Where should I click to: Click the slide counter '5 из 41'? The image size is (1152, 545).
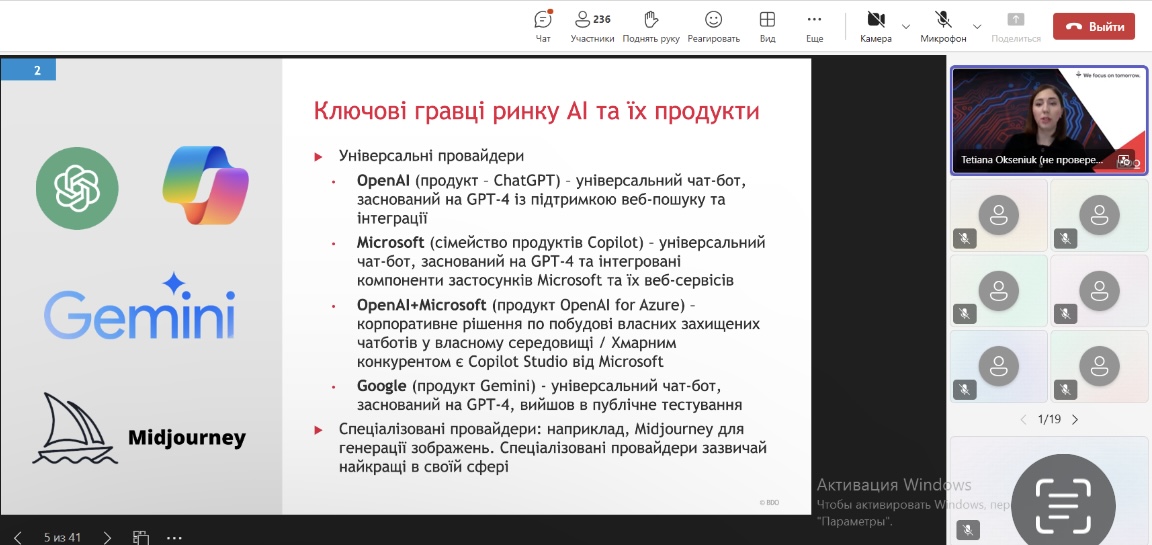tap(62, 537)
